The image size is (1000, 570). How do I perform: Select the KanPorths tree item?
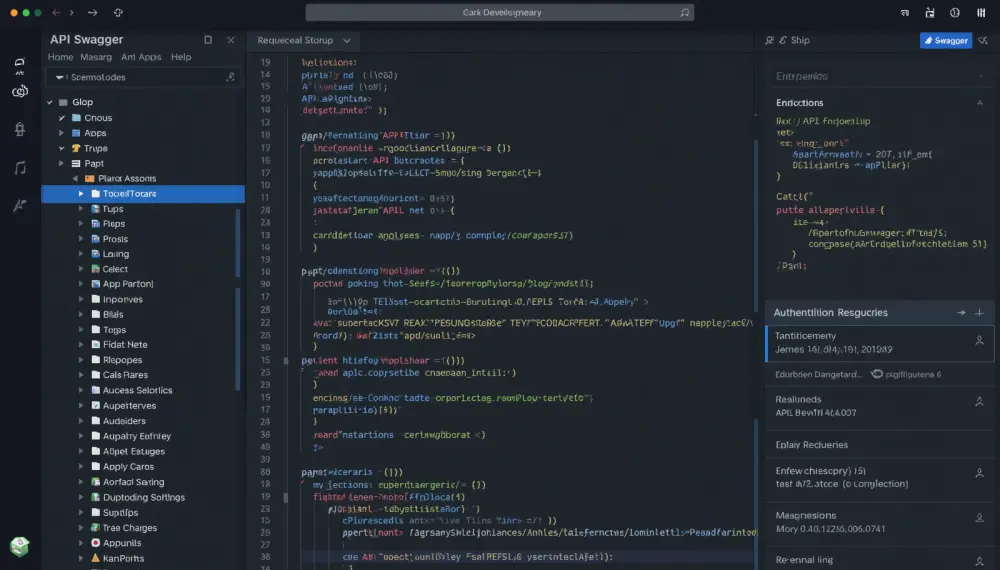(123, 558)
